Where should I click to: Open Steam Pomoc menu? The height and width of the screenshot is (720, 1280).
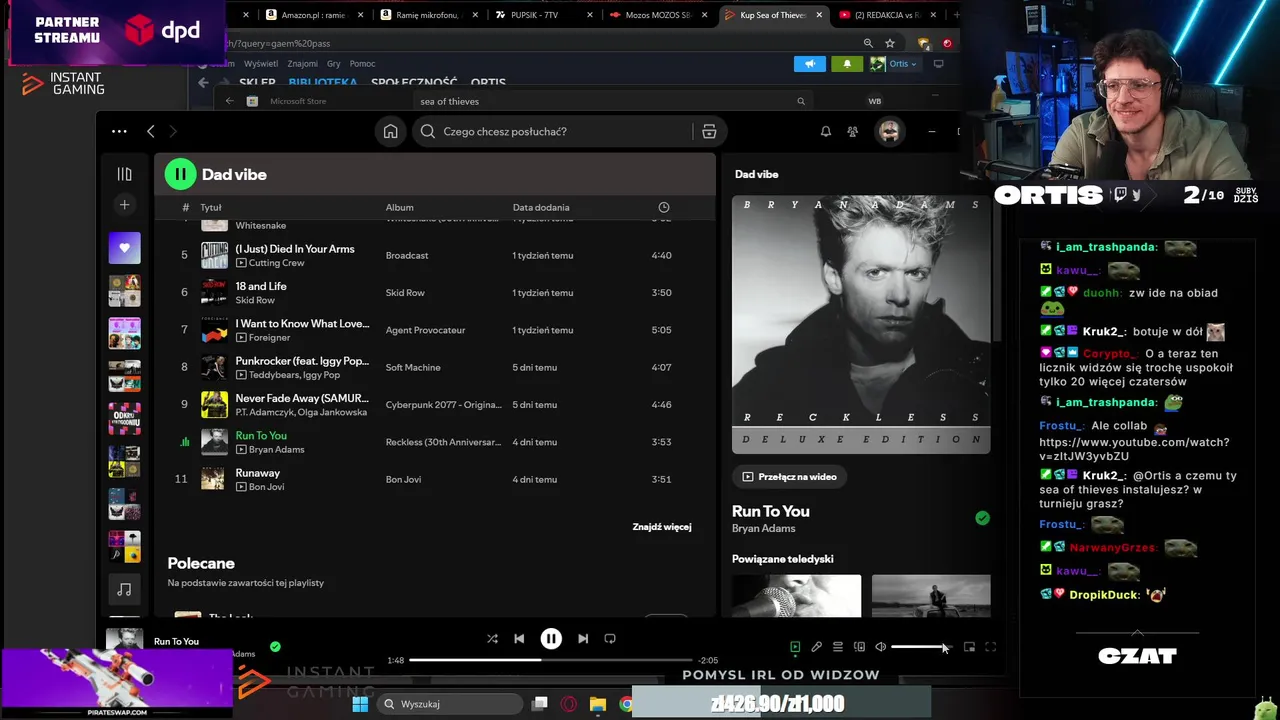362,64
